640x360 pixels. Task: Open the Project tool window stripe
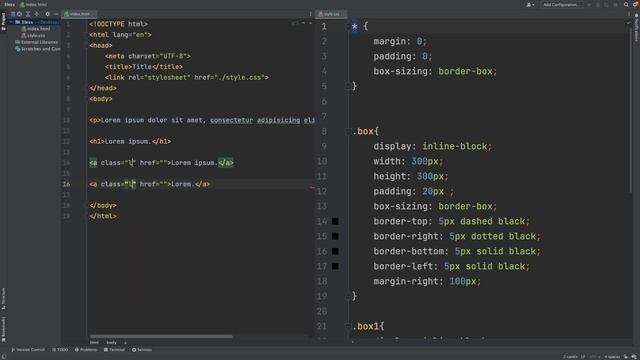pyautogui.click(x=3, y=21)
